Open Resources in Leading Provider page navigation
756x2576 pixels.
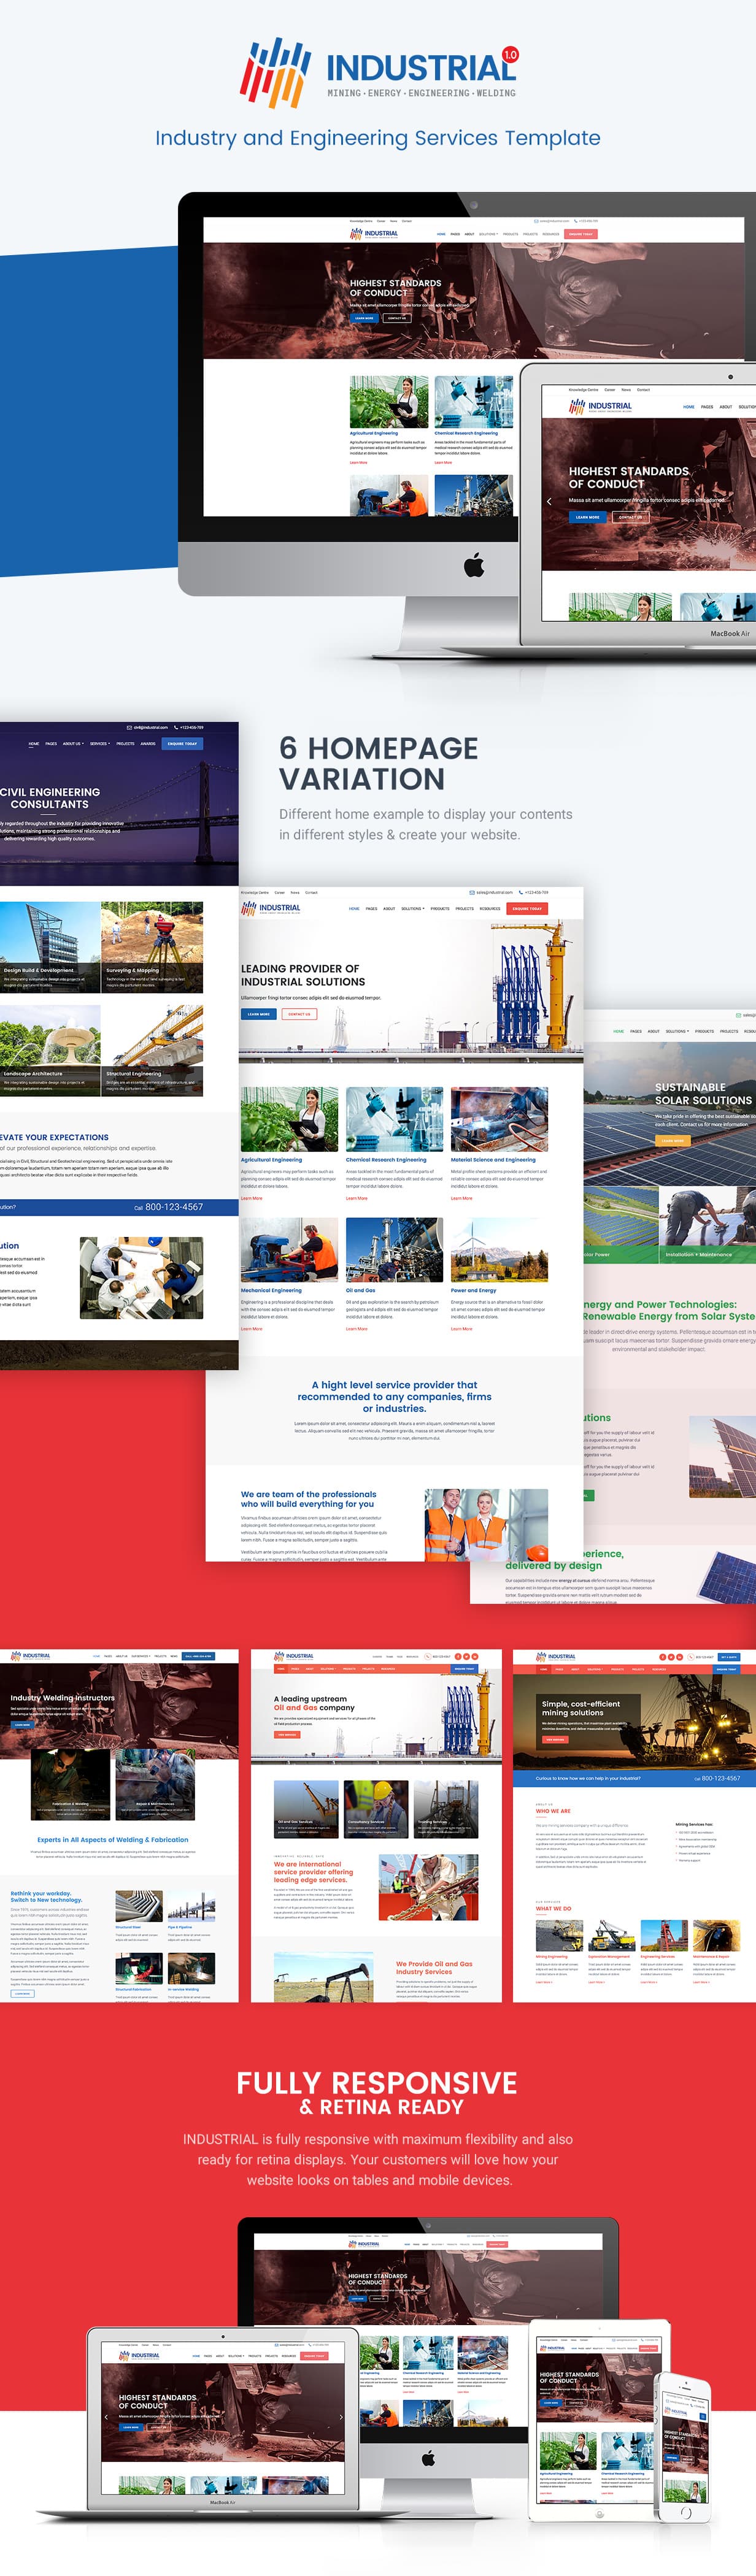[x=490, y=909]
